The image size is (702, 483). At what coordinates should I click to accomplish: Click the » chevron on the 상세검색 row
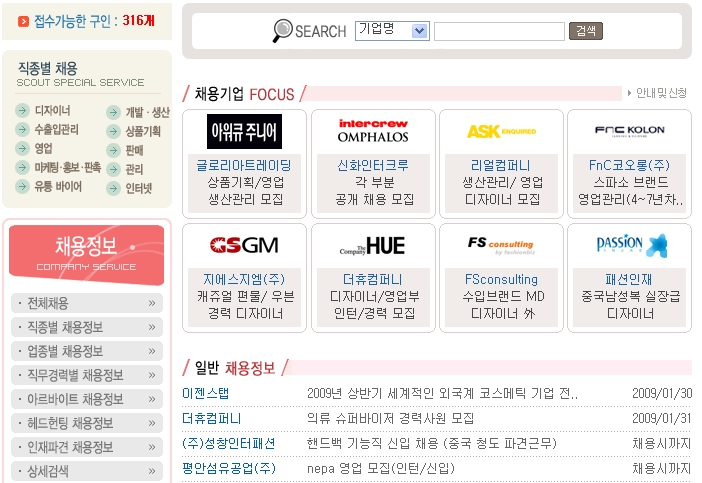coord(152,471)
